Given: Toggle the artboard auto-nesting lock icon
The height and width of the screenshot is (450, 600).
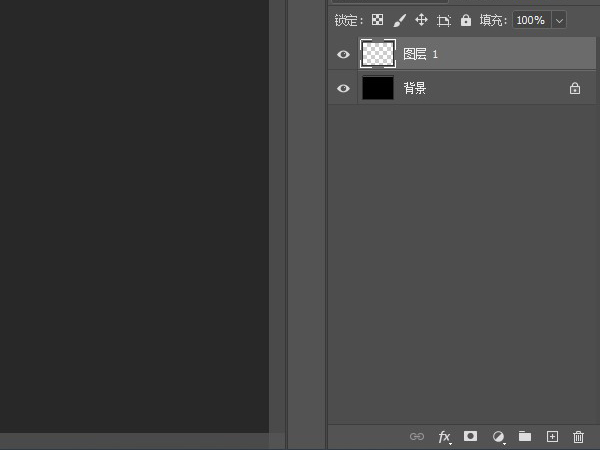Looking at the screenshot, I should (443, 20).
